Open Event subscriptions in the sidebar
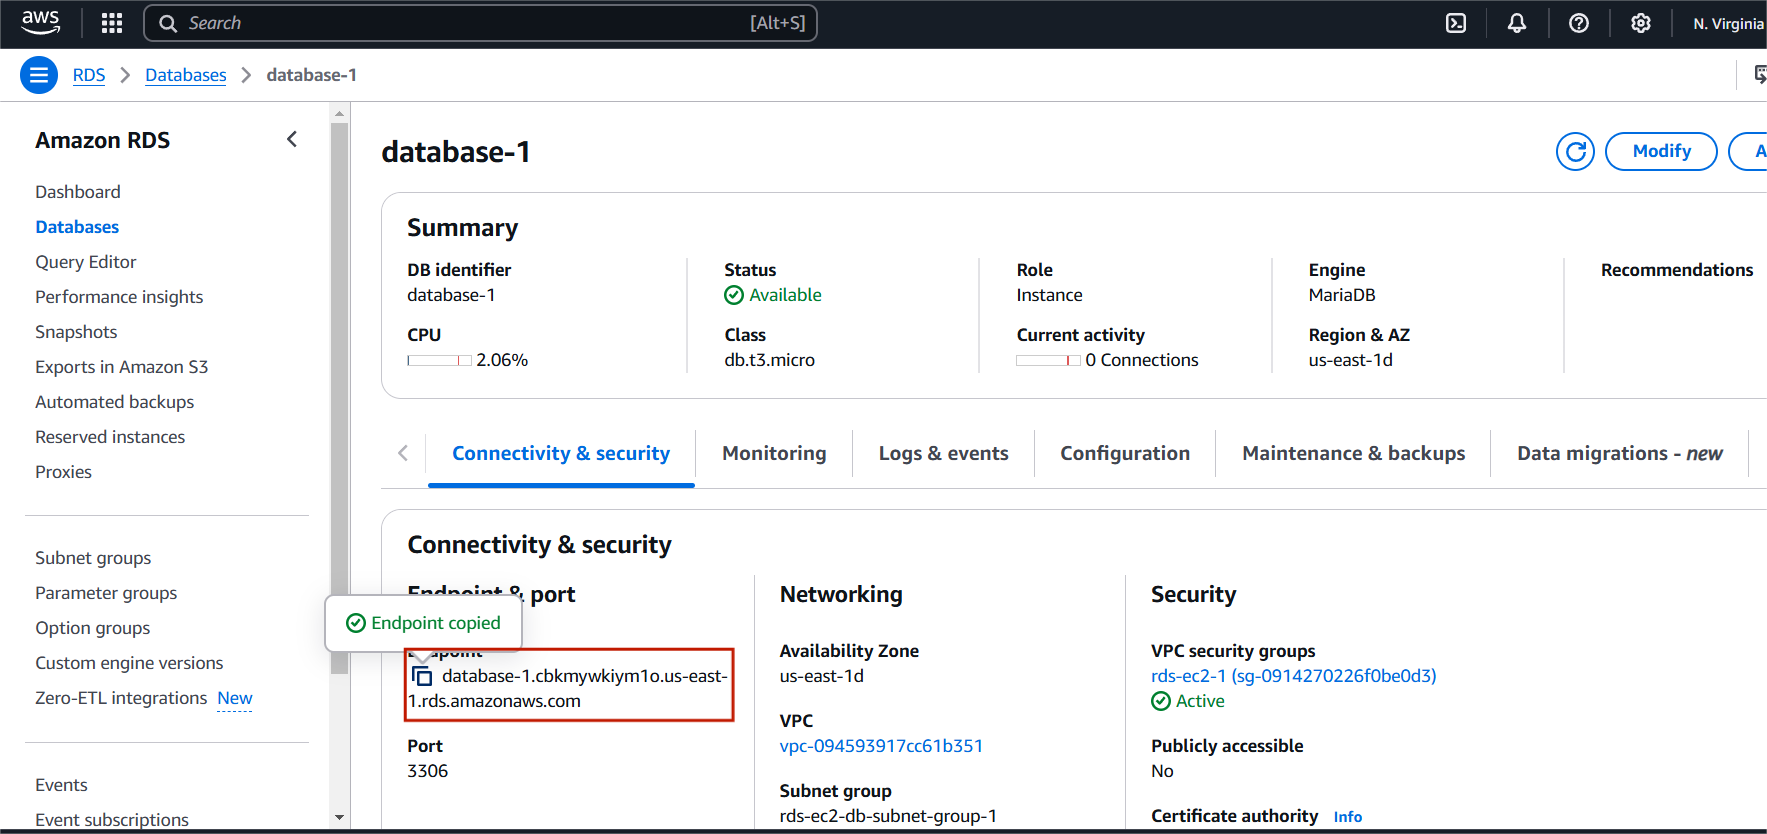Viewport: 1767px width, 834px height. coord(112,819)
